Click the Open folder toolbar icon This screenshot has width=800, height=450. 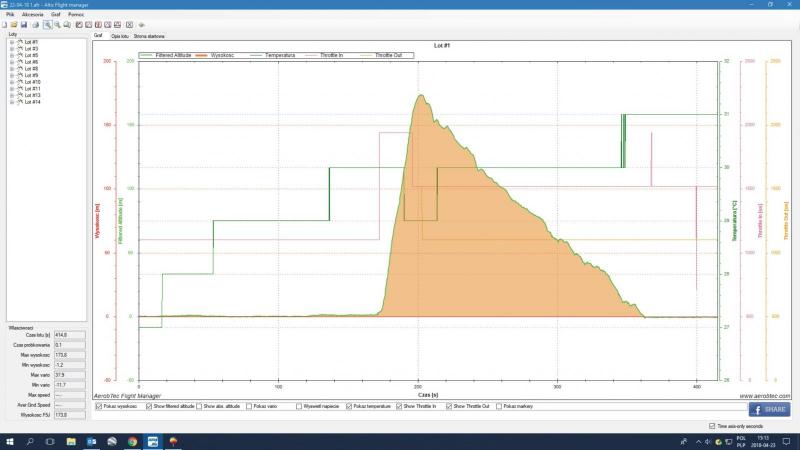[14, 25]
